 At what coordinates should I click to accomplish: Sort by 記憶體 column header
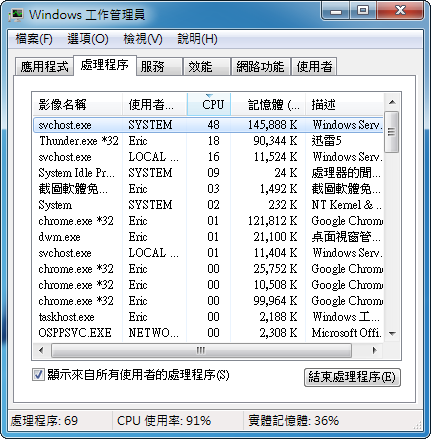(x=268, y=105)
